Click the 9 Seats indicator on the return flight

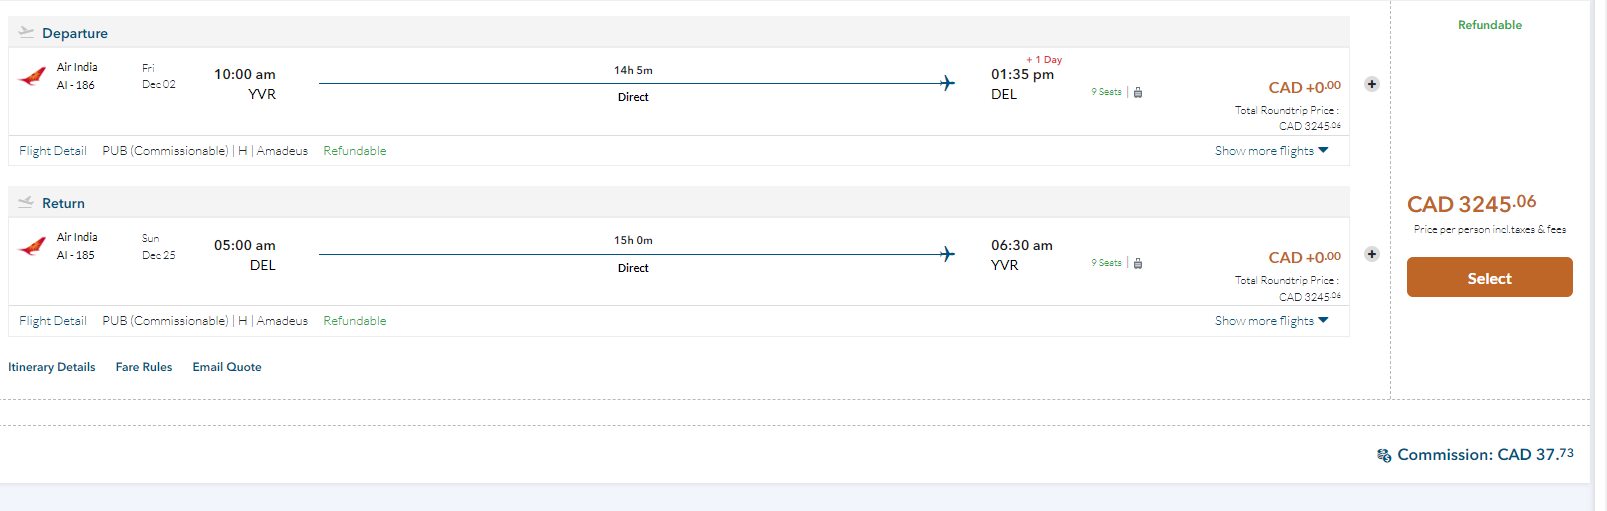(1106, 263)
